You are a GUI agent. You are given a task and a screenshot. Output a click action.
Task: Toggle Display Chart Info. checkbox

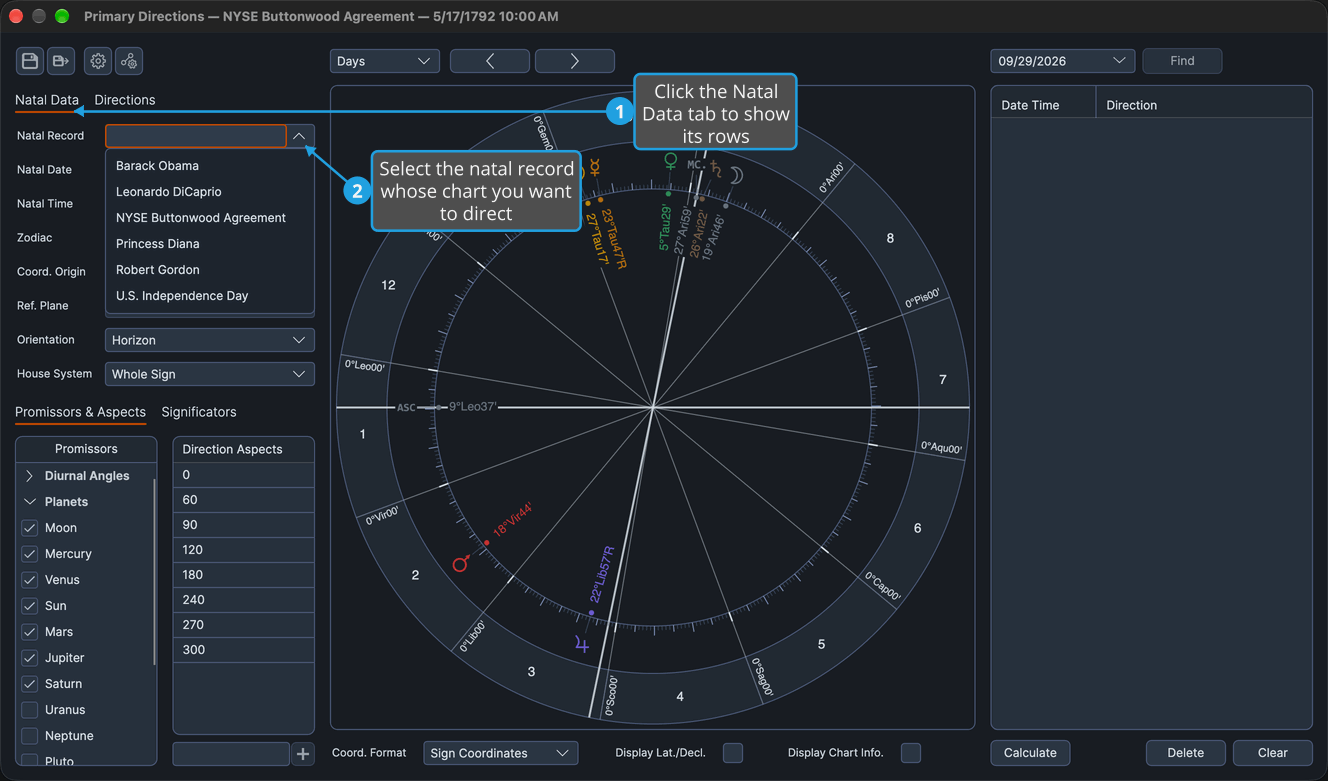click(911, 753)
